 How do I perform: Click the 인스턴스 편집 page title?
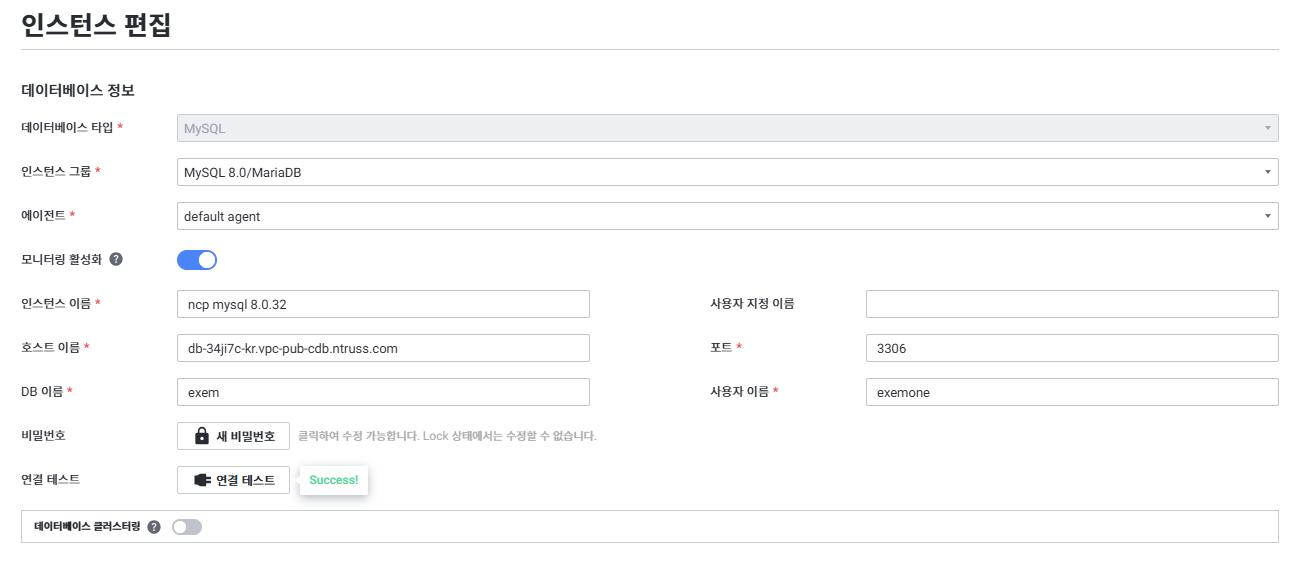(x=96, y=24)
